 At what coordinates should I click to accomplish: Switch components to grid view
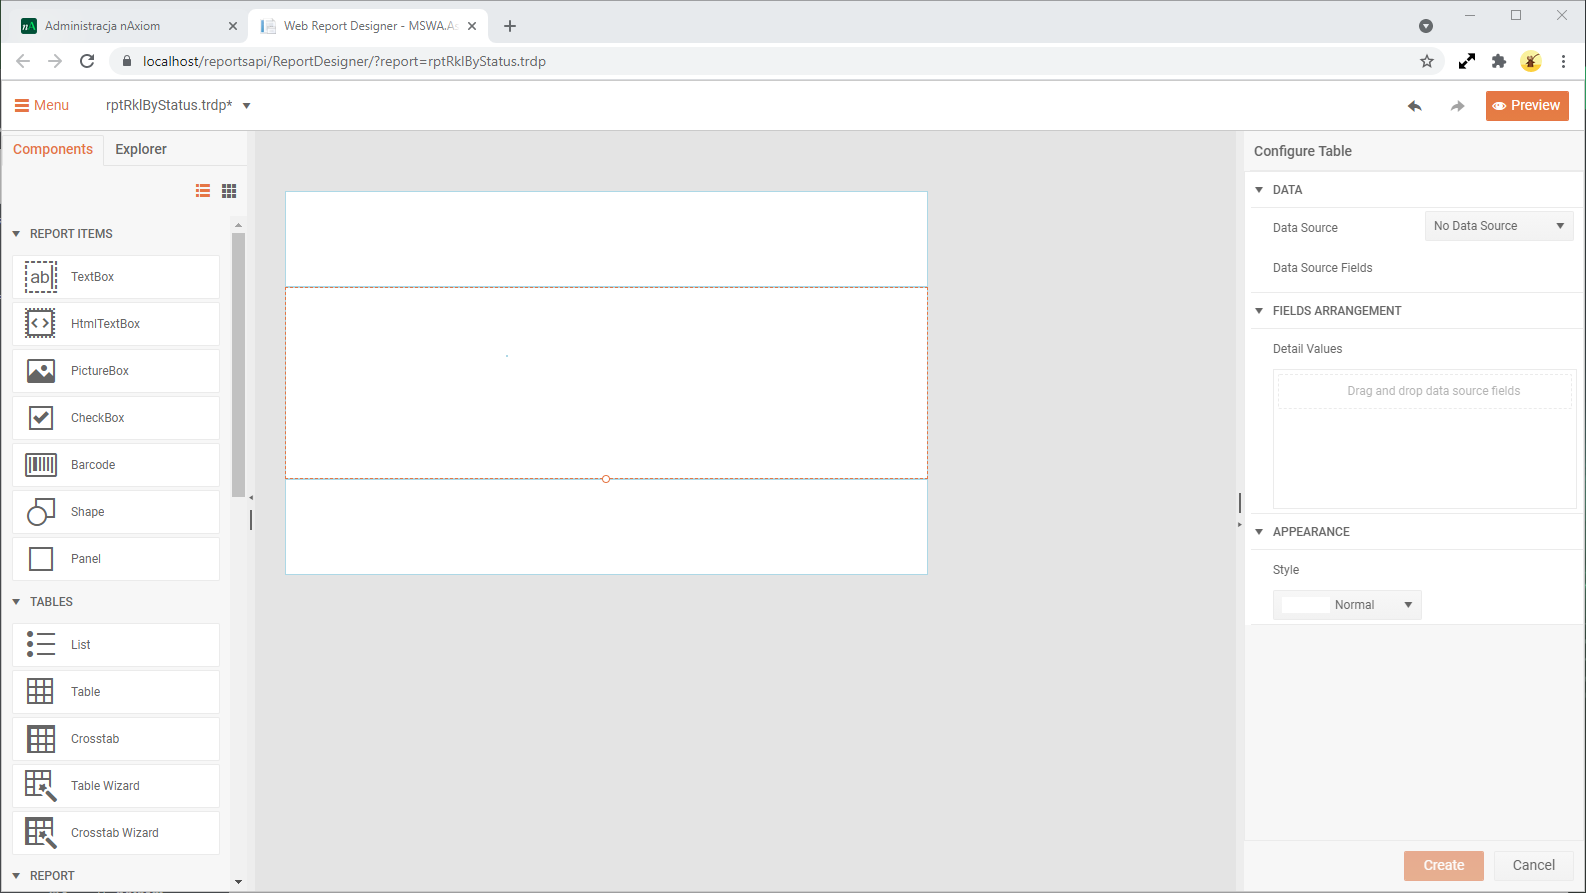click(x=229, y=191)
